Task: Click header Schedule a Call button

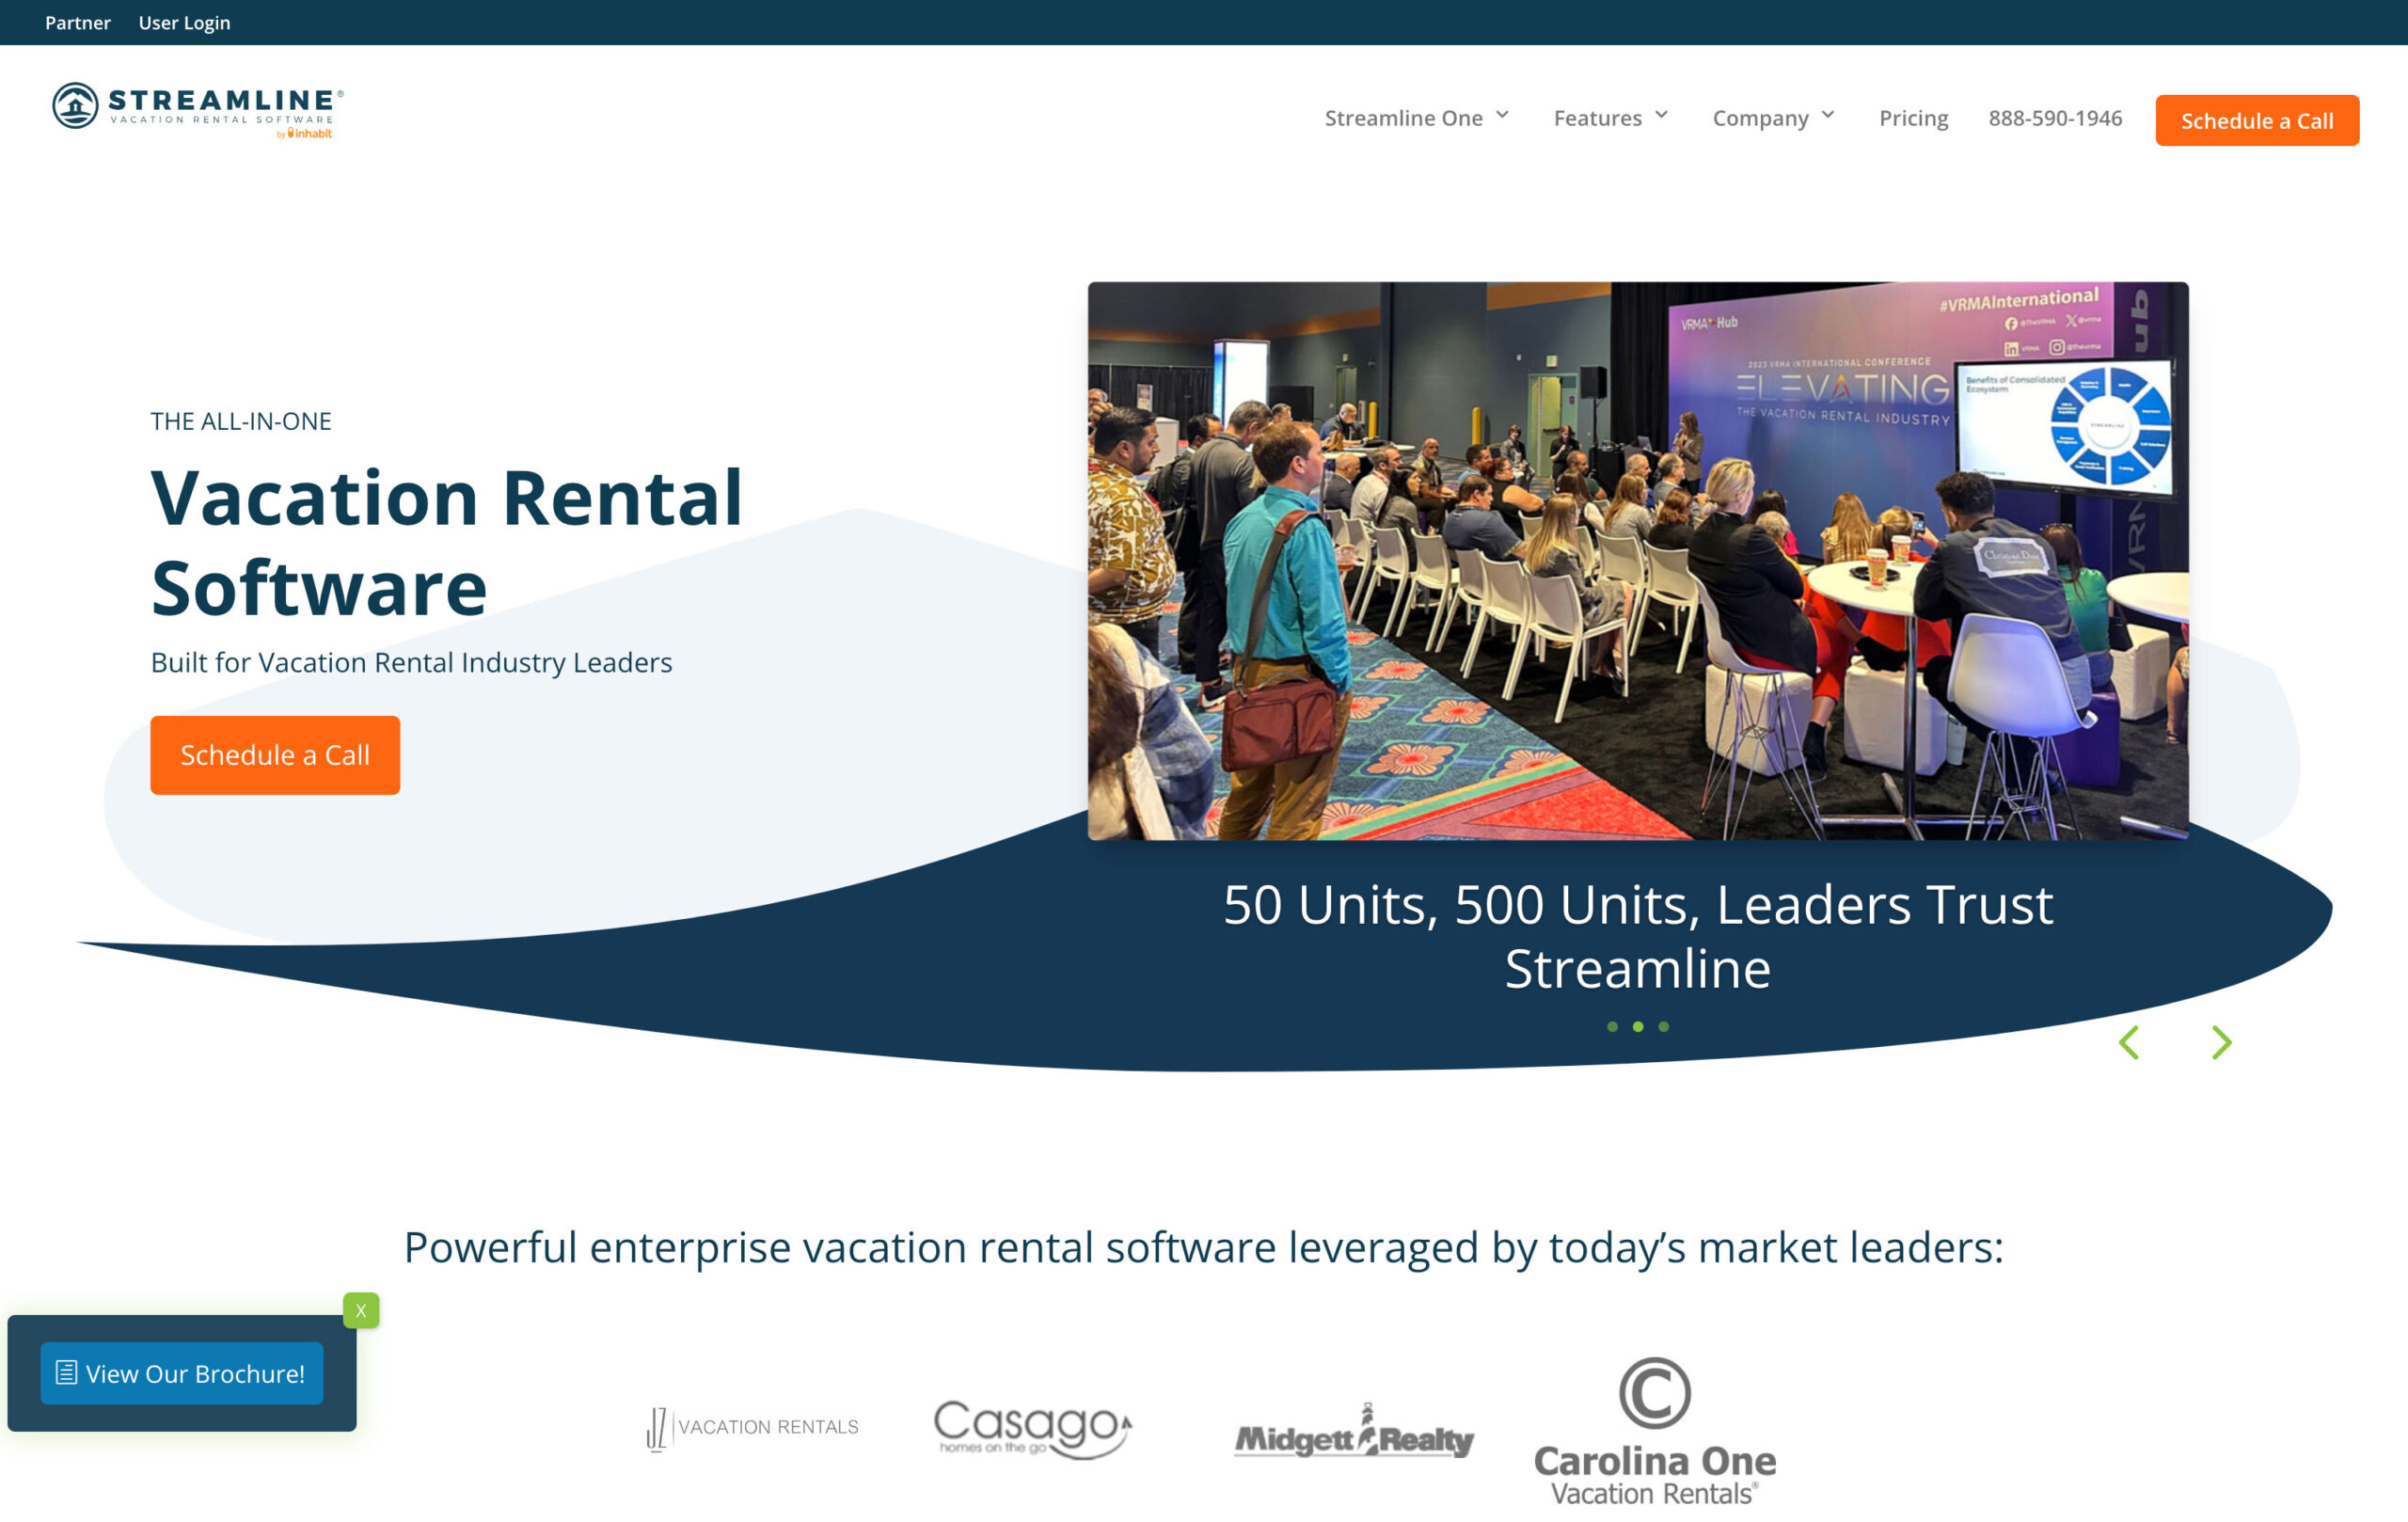Action: pos(2256,120)
